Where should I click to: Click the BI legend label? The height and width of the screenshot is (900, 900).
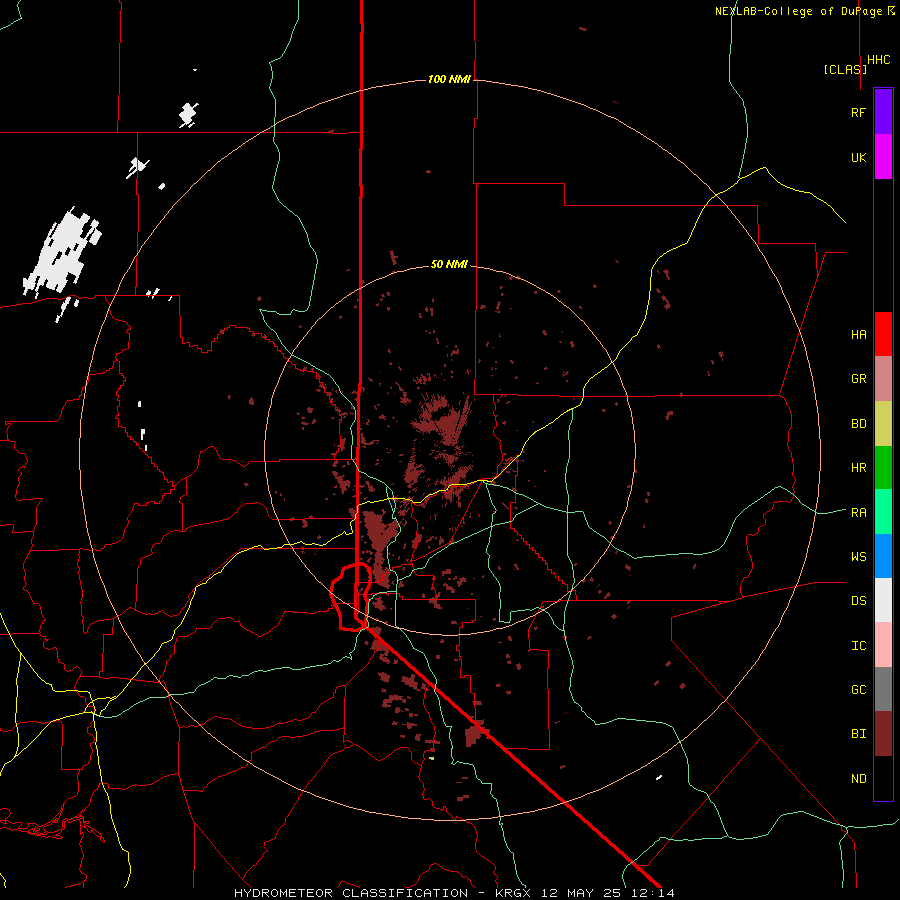point(858,734)
